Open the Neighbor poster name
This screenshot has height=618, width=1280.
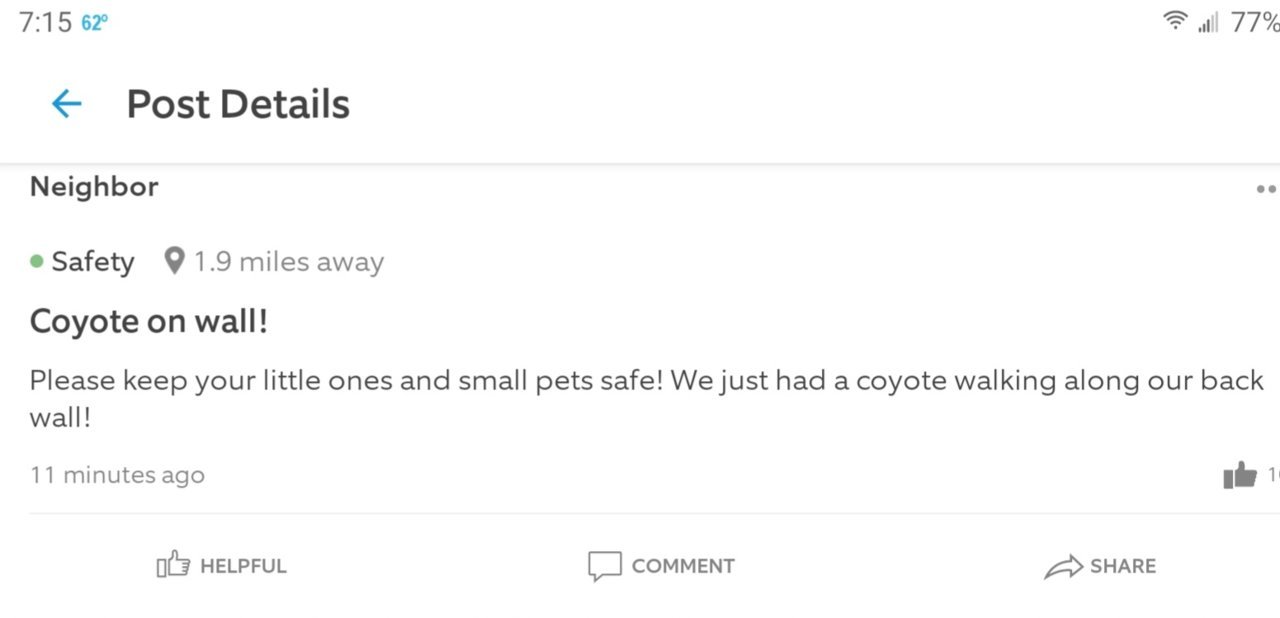(x=94, y=187)
